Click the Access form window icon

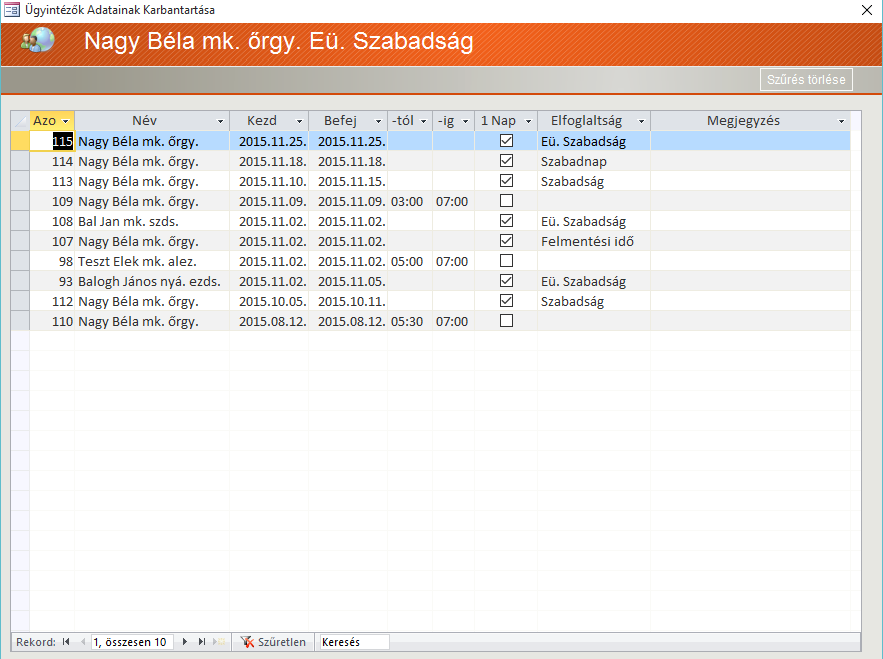click(11, 10)
